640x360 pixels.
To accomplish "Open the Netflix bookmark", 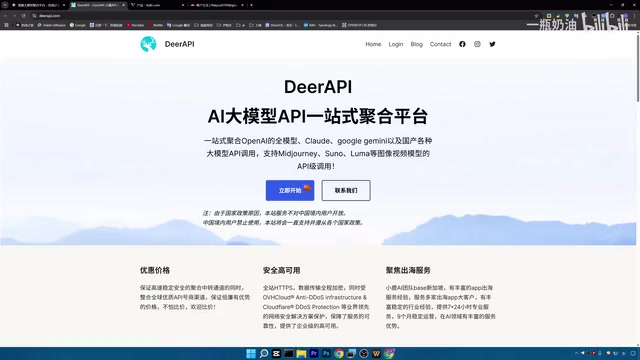I will [156, 25].
